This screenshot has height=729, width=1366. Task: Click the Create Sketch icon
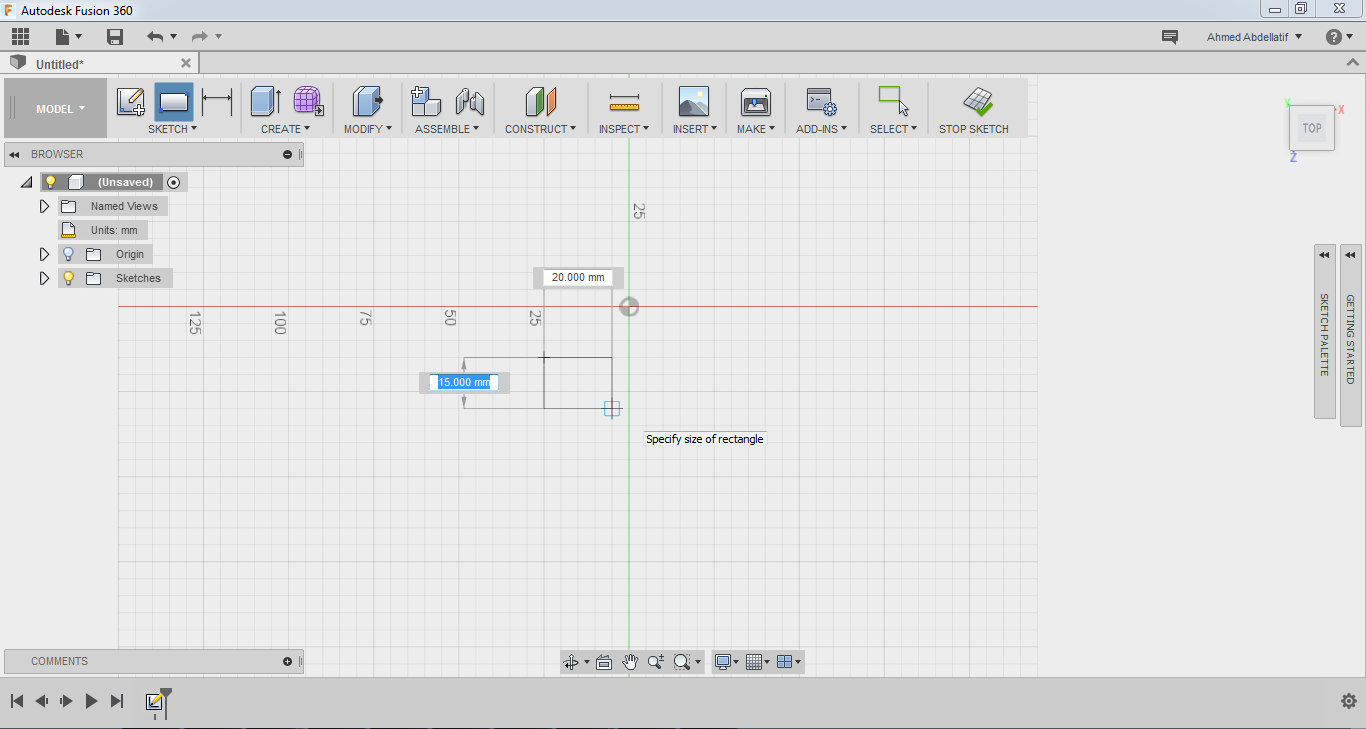click(131, 102)
